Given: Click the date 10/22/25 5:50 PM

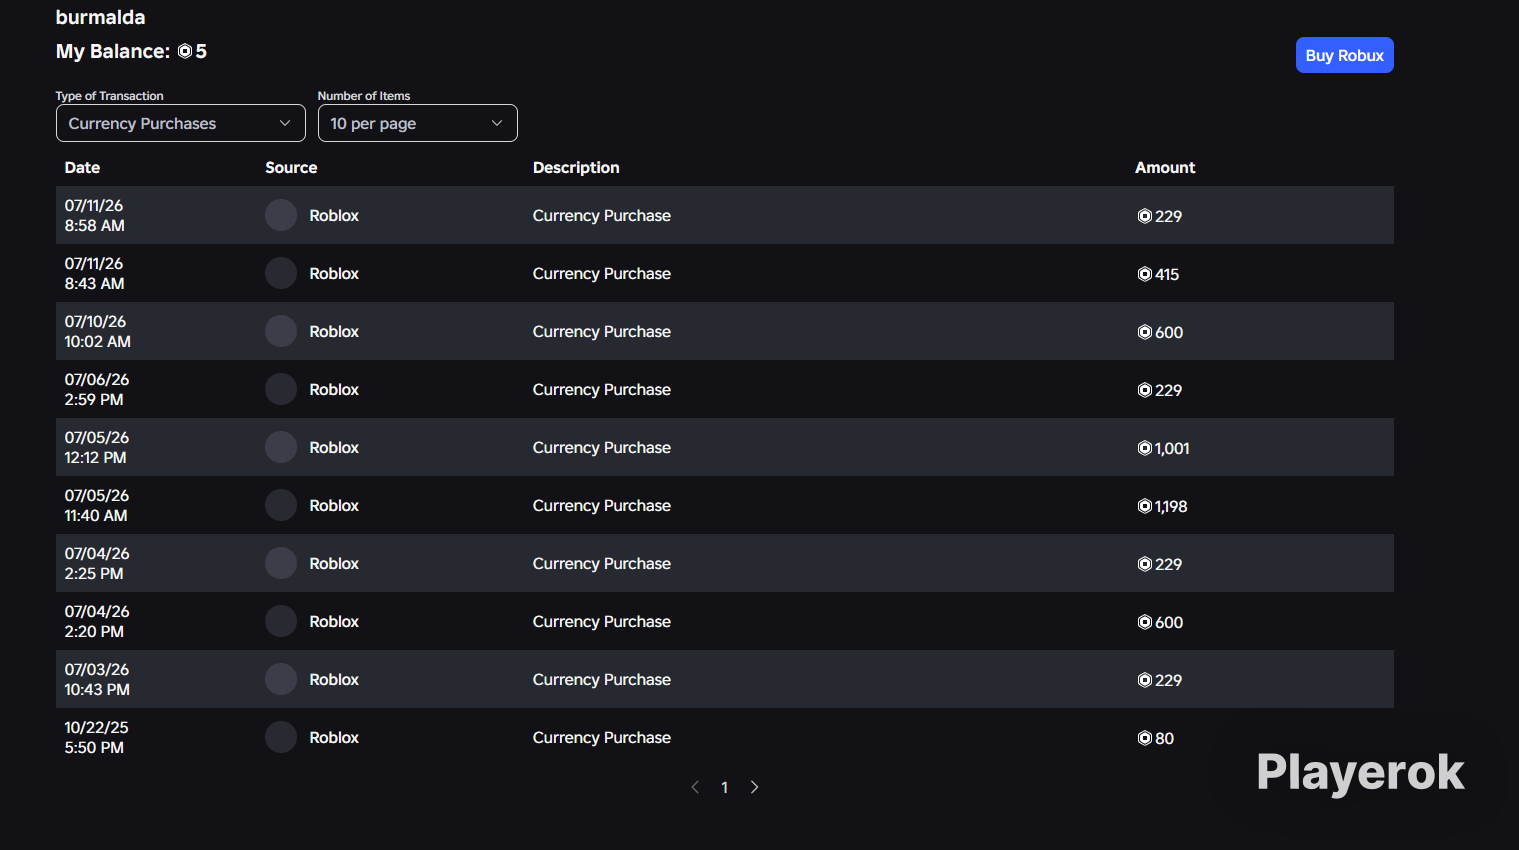Looking at the screenshot, I should coord(96,737).
